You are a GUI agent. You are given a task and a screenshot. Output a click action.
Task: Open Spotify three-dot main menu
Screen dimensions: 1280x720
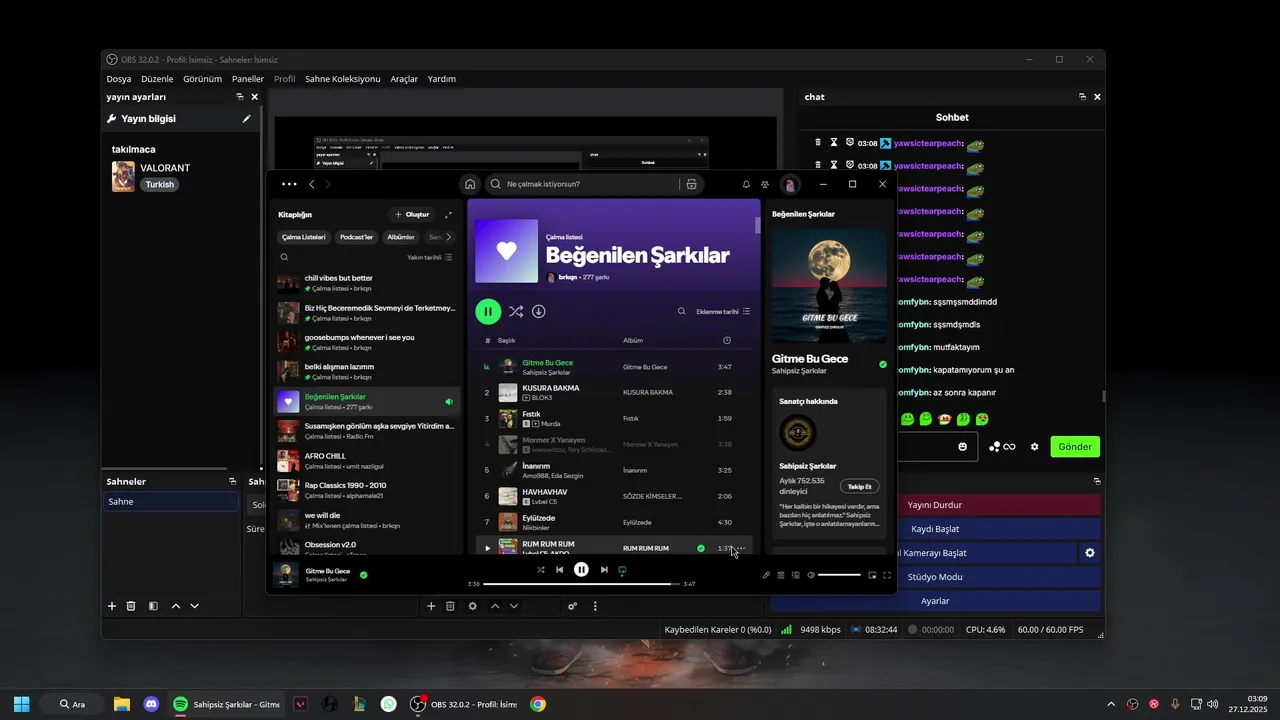289,184
